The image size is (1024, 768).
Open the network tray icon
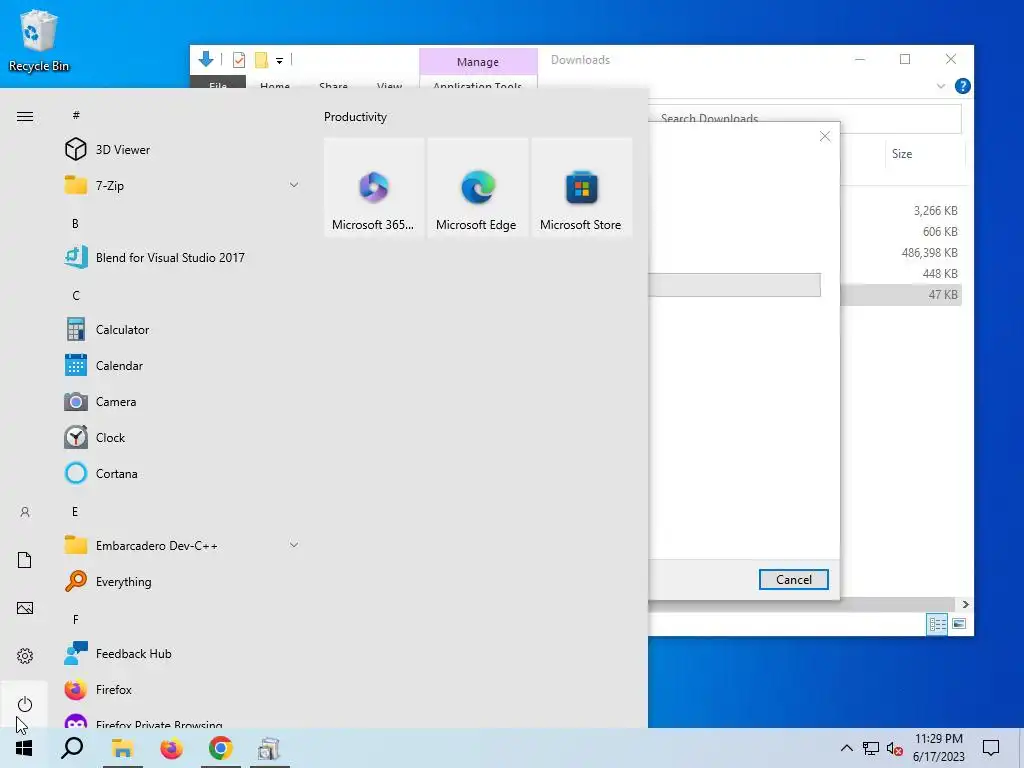871,748
